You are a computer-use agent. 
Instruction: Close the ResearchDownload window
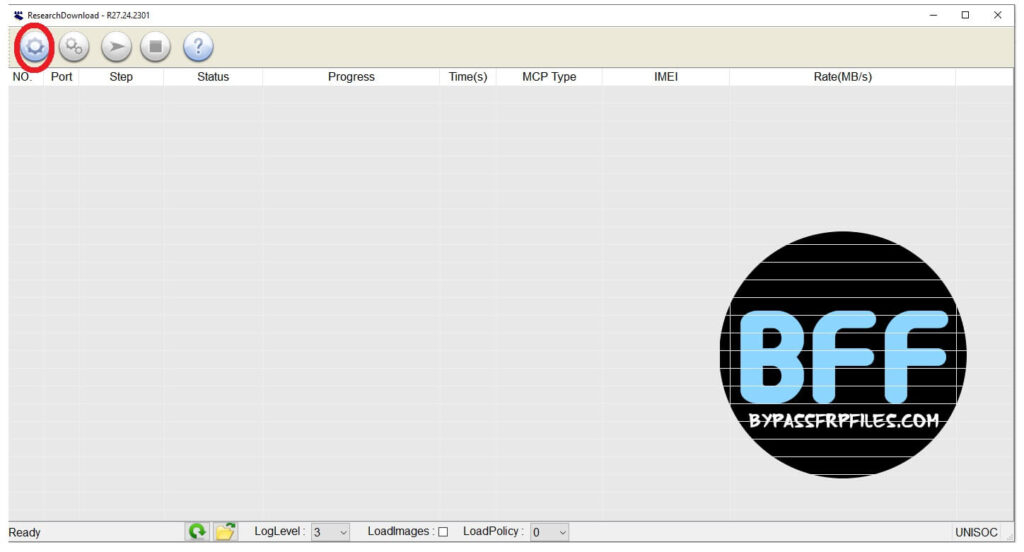[x=997, y=15]
